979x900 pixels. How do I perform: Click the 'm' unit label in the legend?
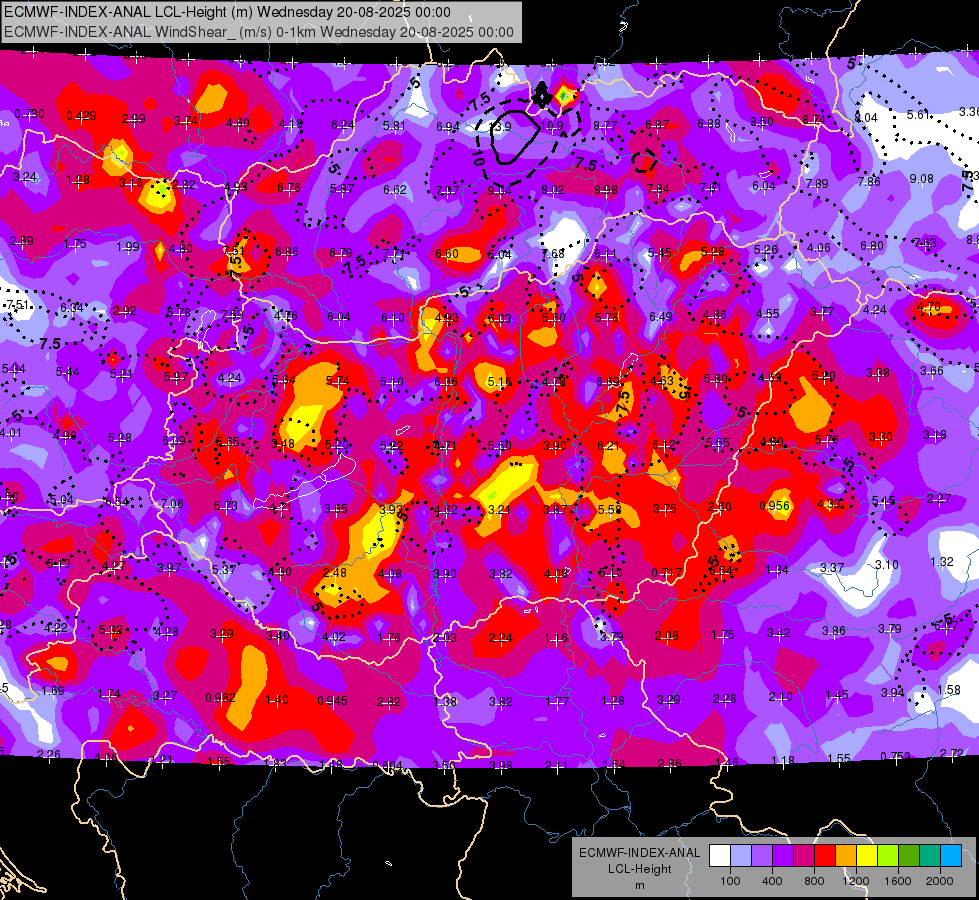click(x=640, y=886)
